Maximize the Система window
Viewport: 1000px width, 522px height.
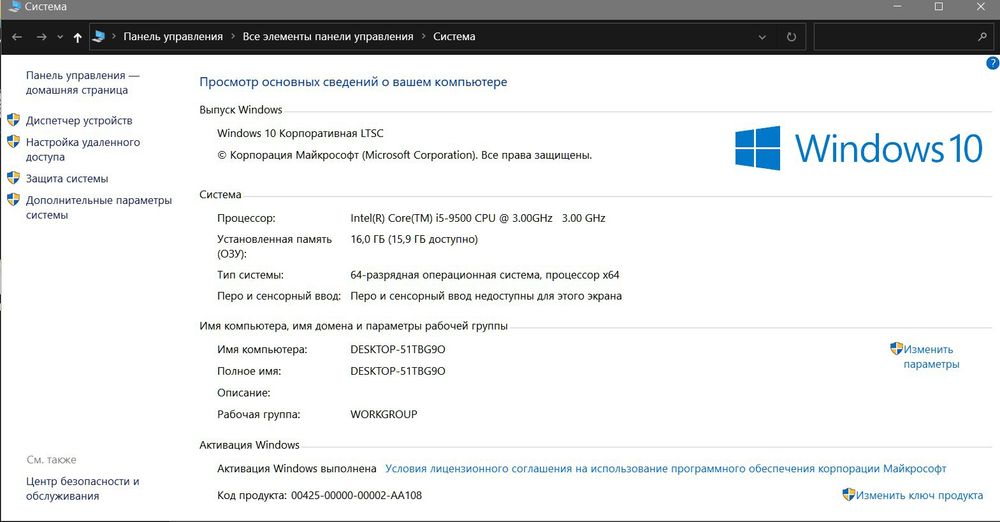[939, 6]
